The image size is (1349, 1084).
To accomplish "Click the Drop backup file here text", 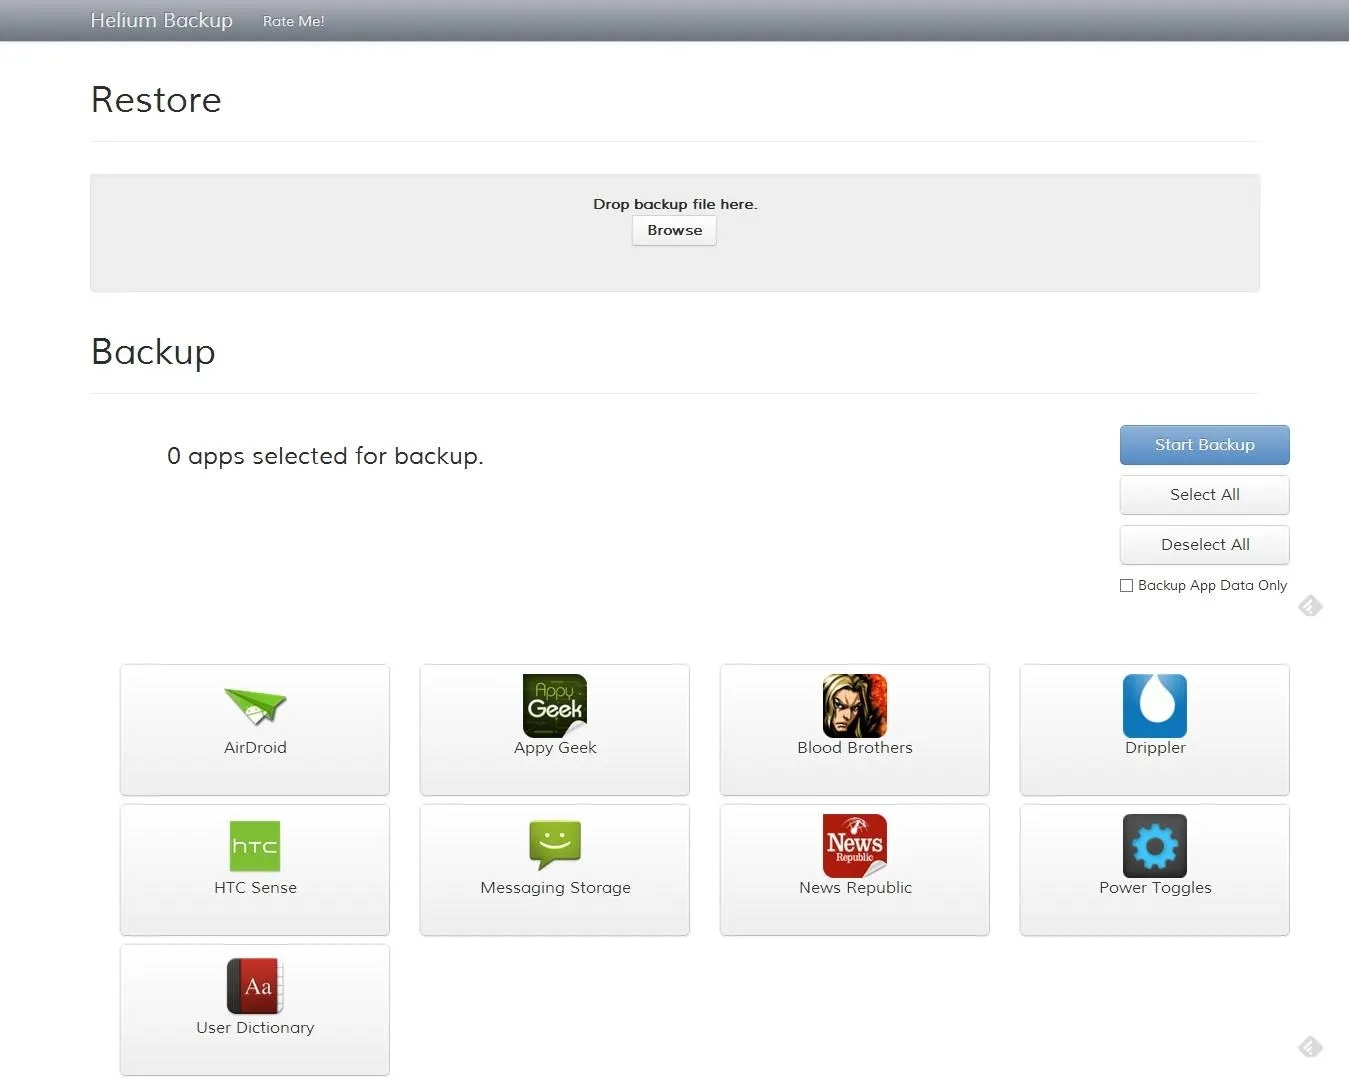I will (x=675, y=204).
